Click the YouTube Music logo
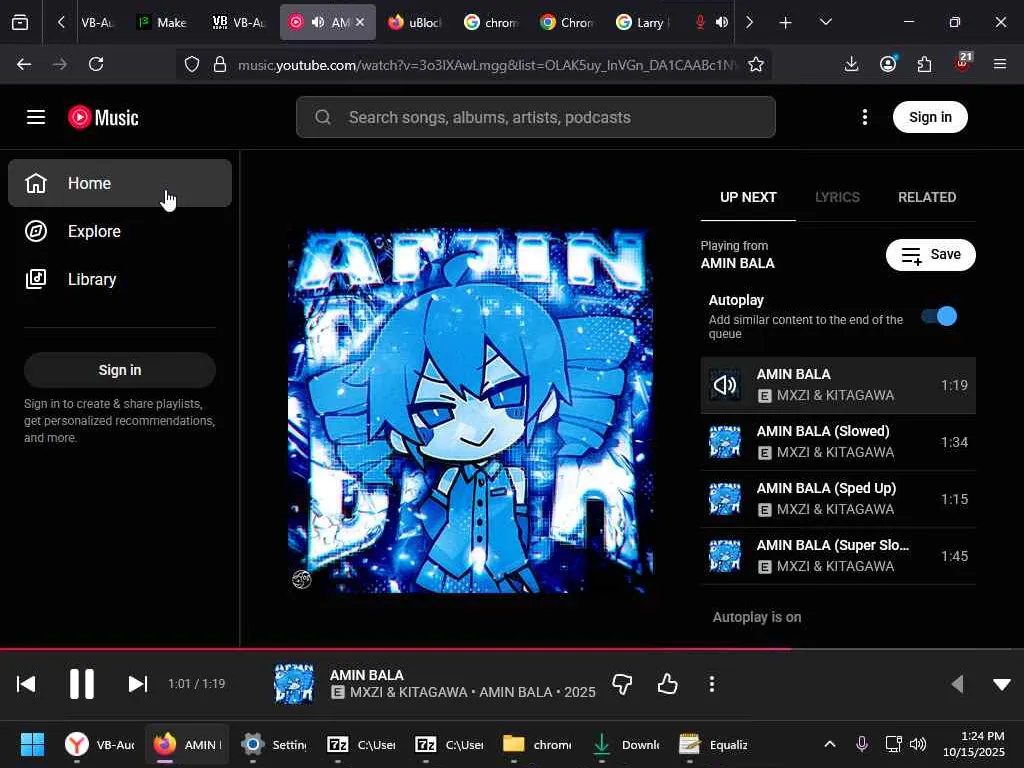Screen dimensions: 1024x768 [103, 118]
